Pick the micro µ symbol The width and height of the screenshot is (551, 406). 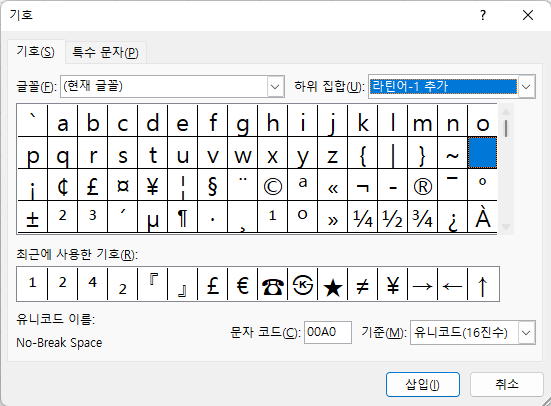pyautogui.click(x=153, y=217)
